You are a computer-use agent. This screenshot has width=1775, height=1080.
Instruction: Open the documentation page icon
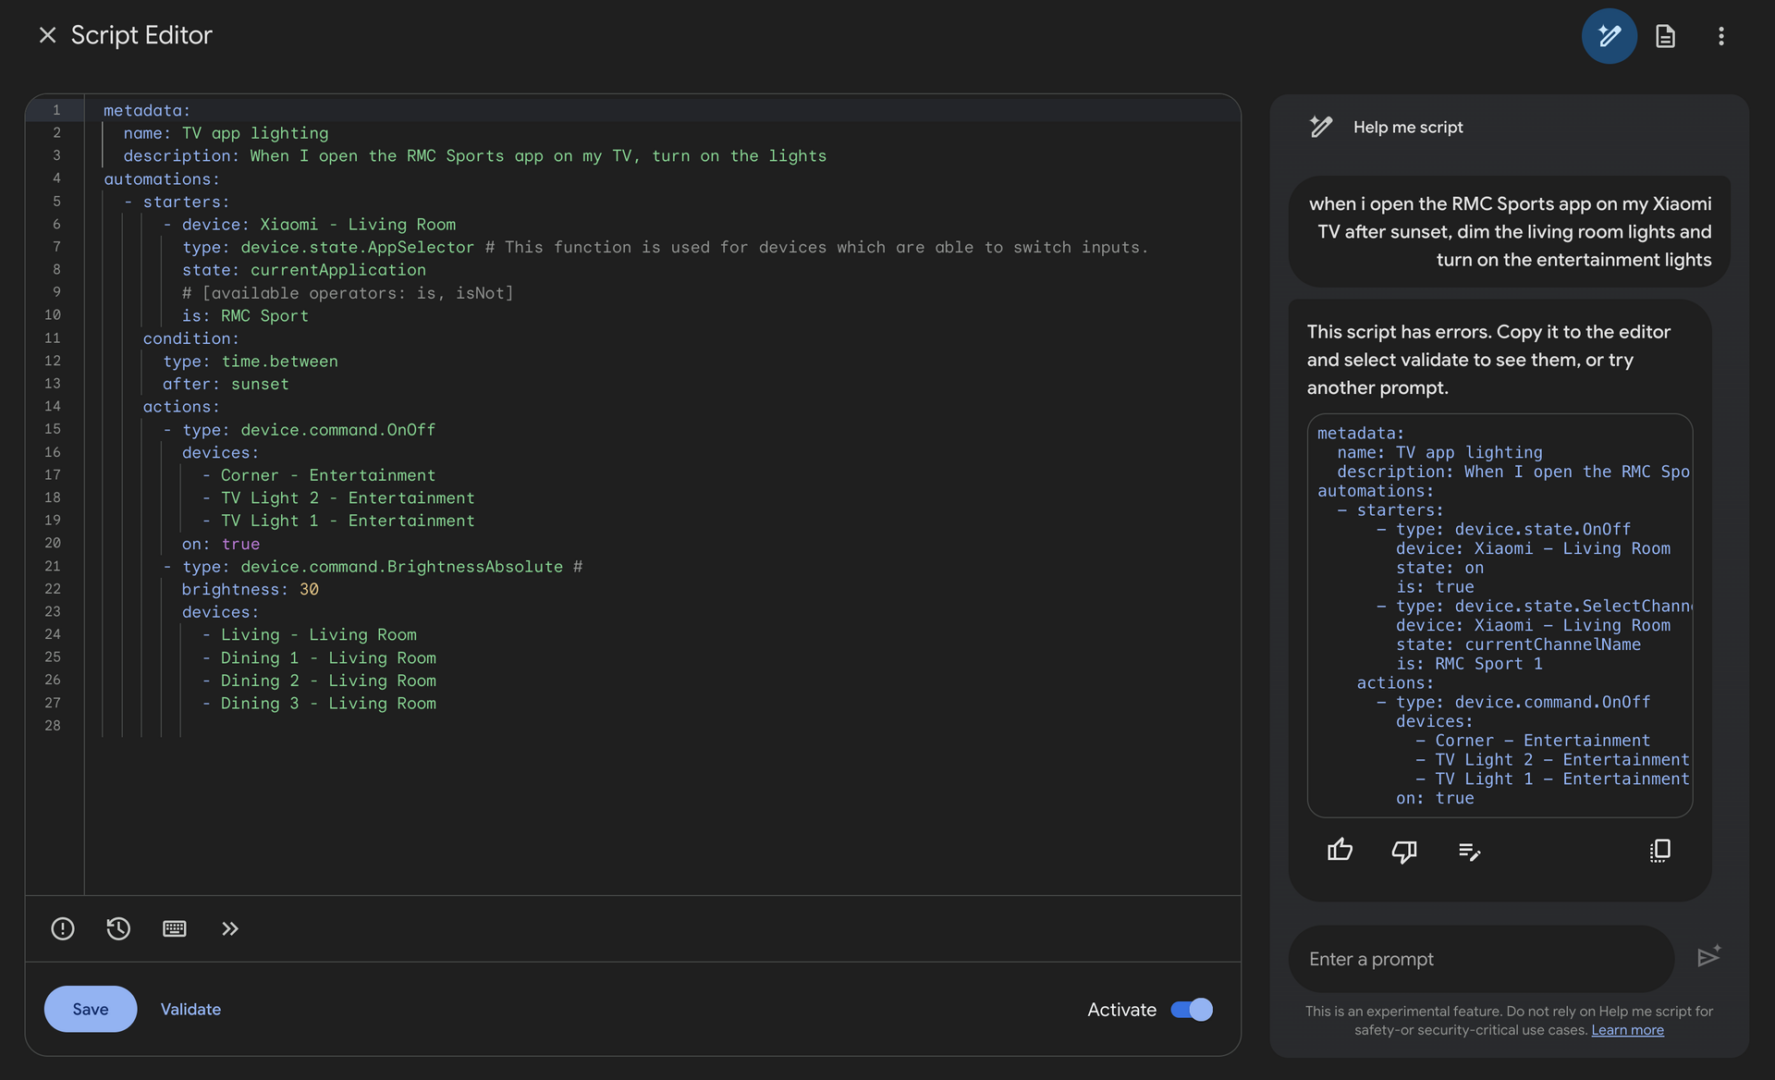[x=1665, y=36]
